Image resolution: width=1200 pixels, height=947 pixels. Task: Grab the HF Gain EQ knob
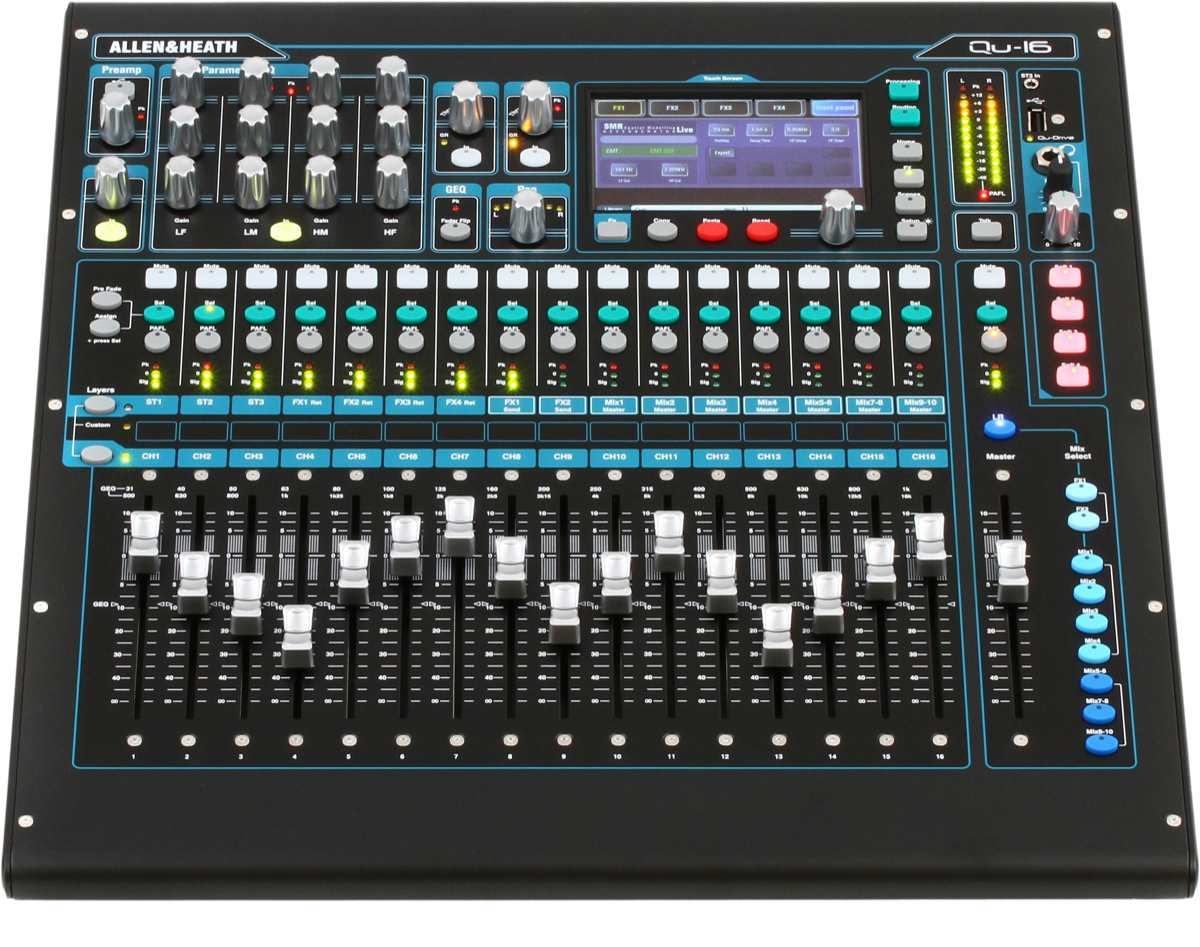point(392,181)
